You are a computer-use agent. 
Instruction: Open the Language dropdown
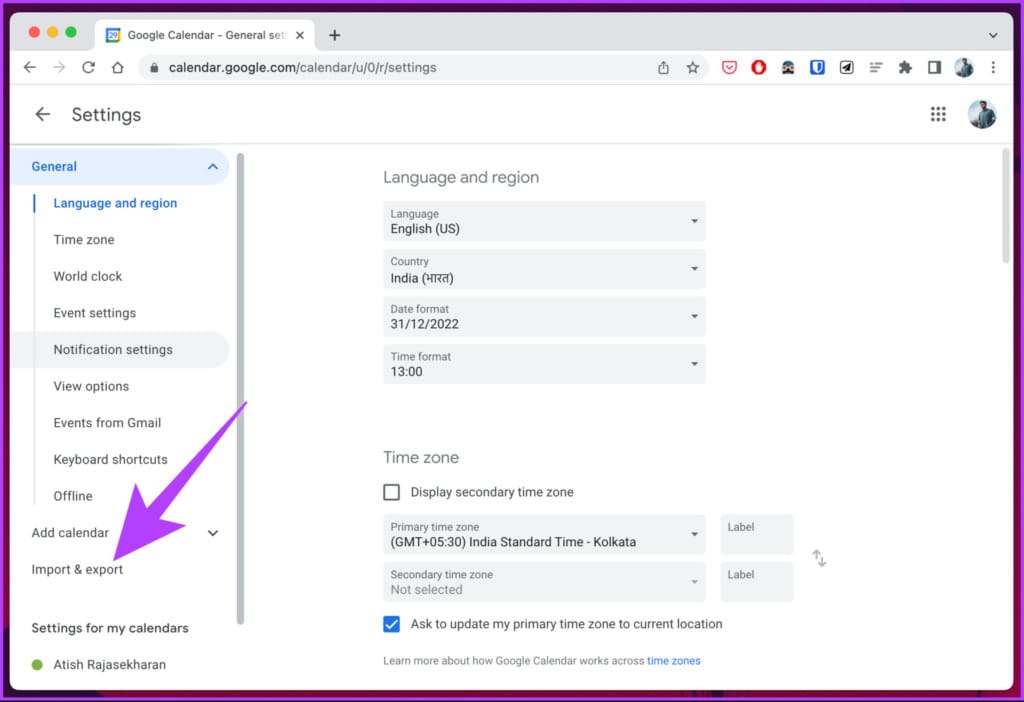(x=544, y=221)
